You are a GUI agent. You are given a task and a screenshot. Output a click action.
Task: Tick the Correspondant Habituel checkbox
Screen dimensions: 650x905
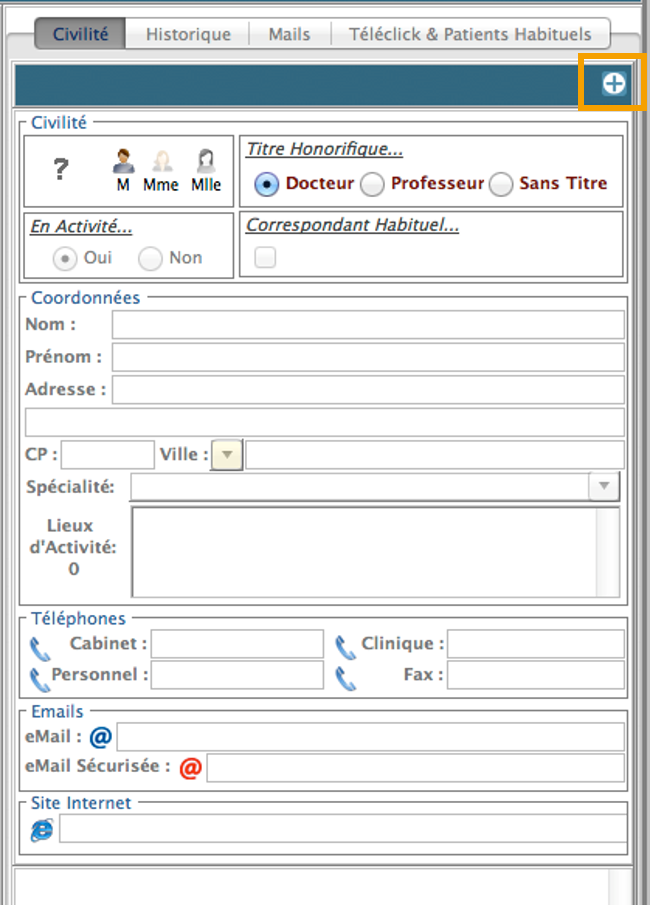point(265,258)
